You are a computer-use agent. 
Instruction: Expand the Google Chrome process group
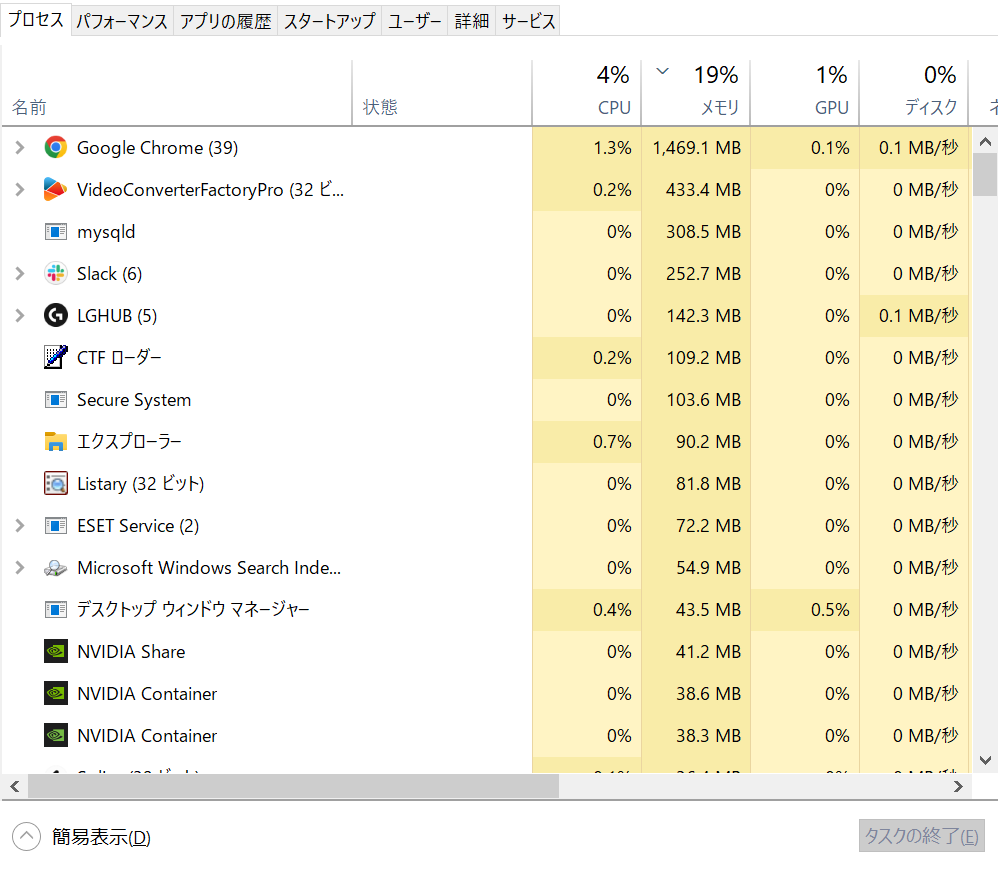pyautogui.click(x=19, y=148)
